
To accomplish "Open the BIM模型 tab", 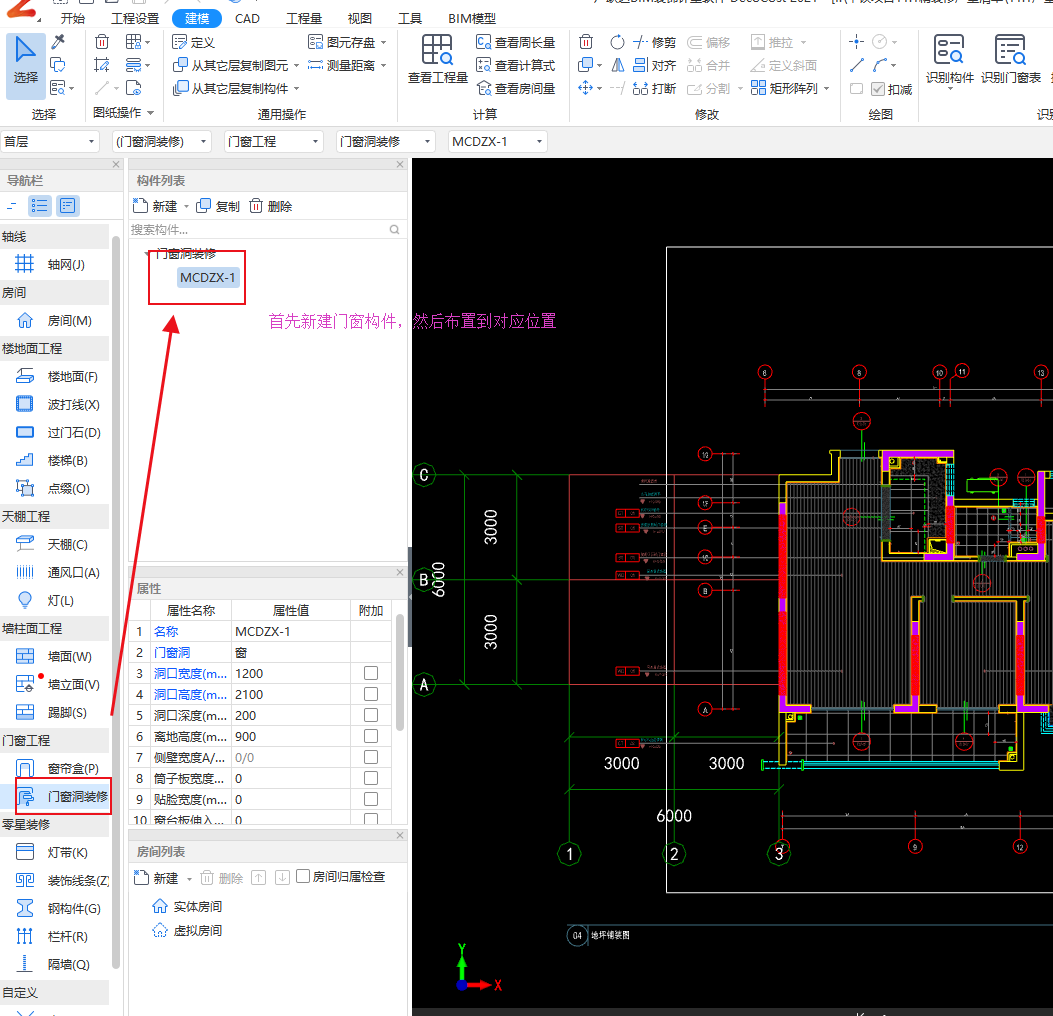I will point(471,19).
